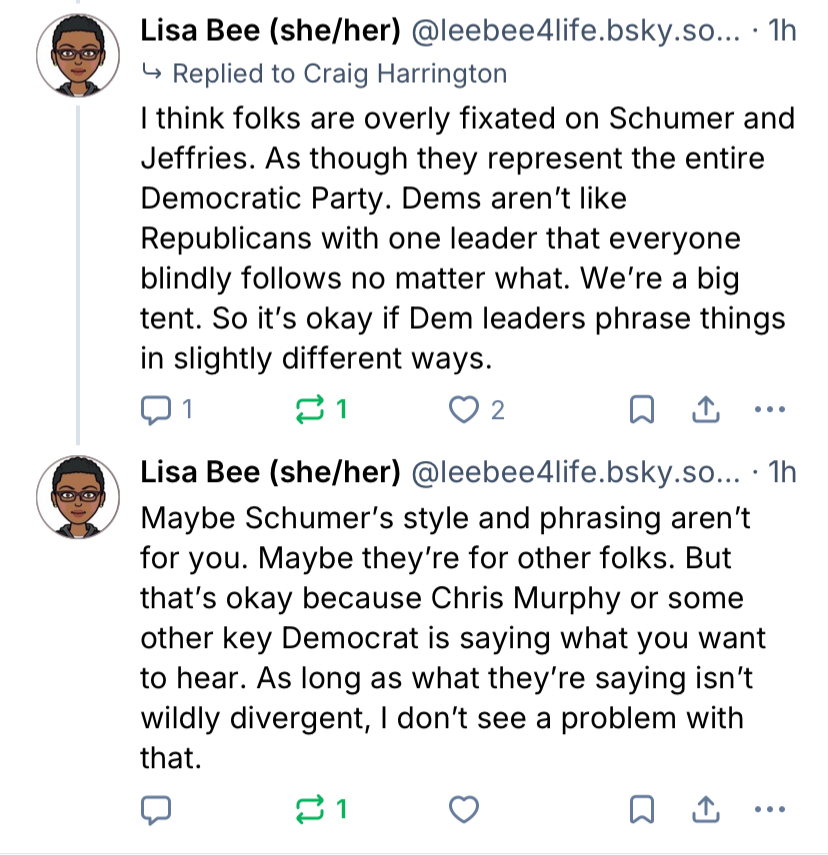828x855 pixels.
Task: Bookmark the first Lisa Bee post
Action: (x=643, y=409)
